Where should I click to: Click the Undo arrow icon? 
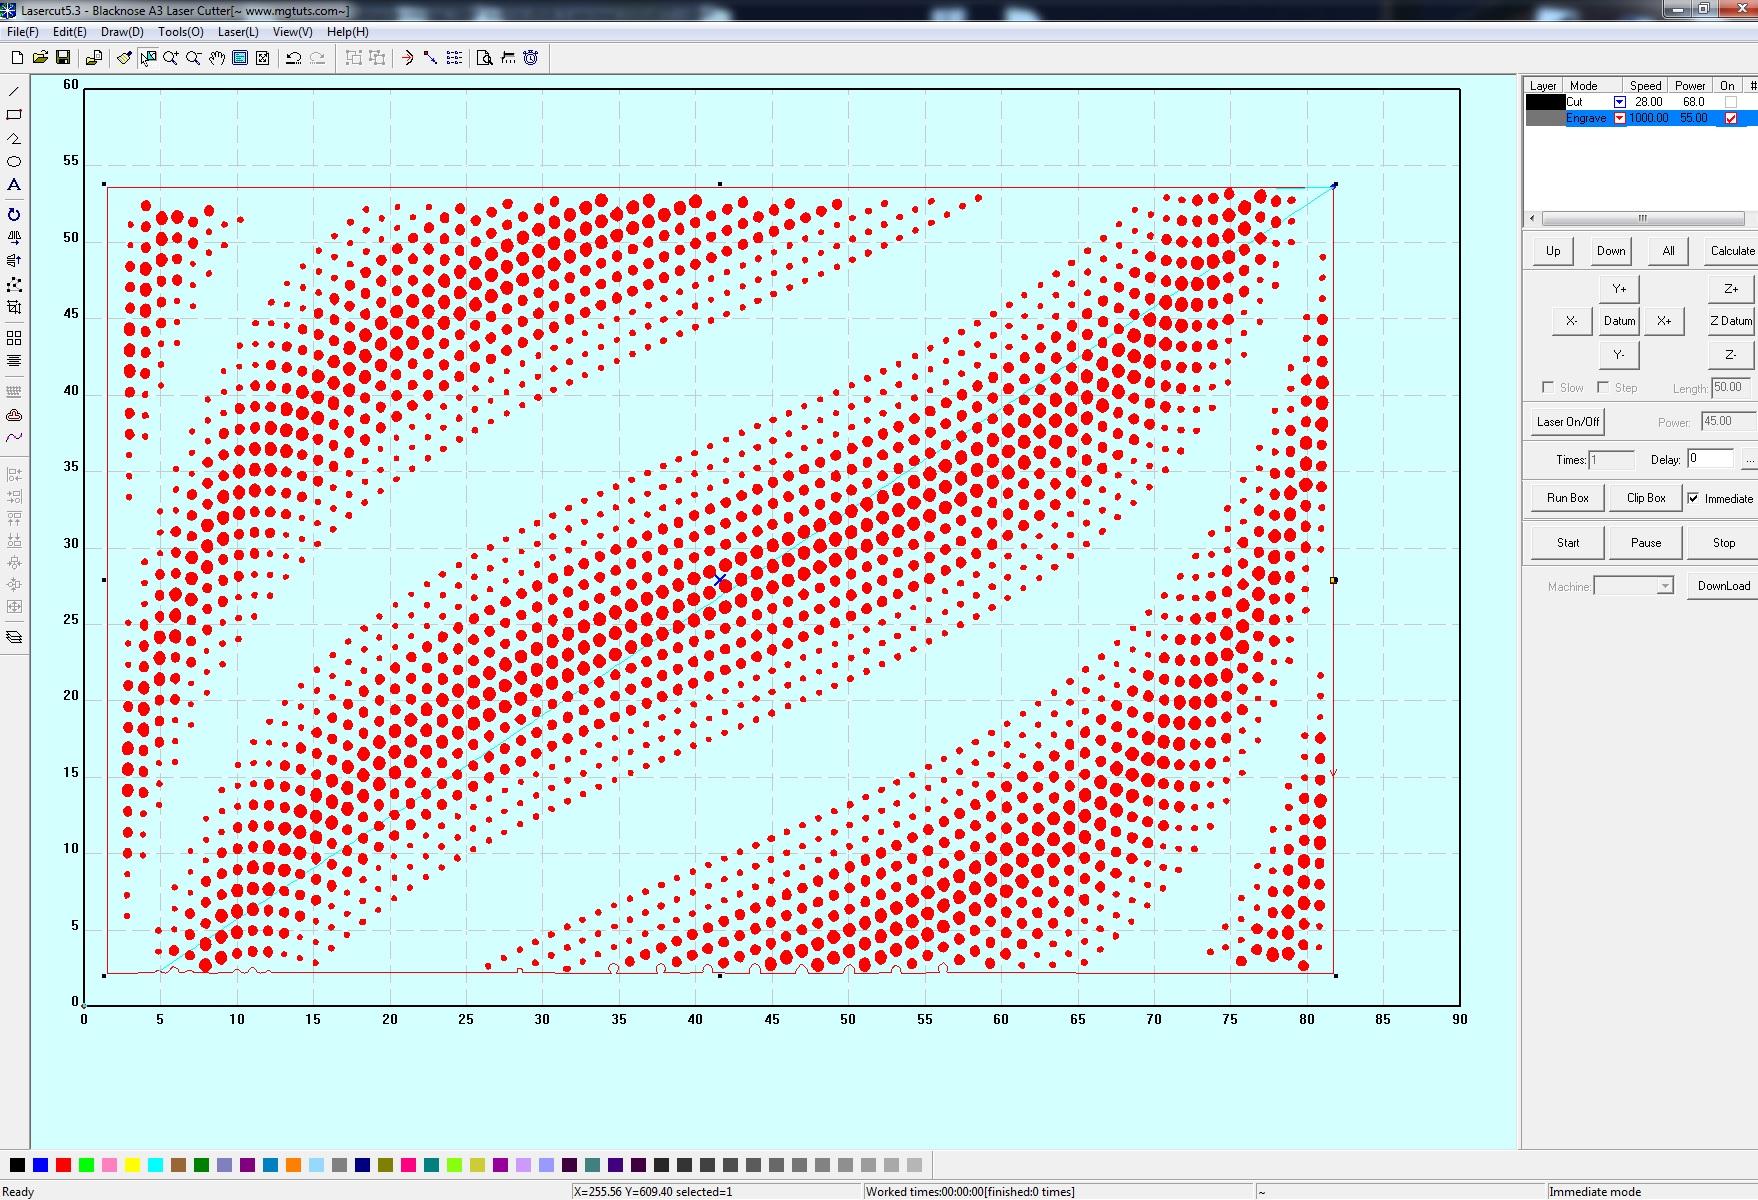[293, 58]
